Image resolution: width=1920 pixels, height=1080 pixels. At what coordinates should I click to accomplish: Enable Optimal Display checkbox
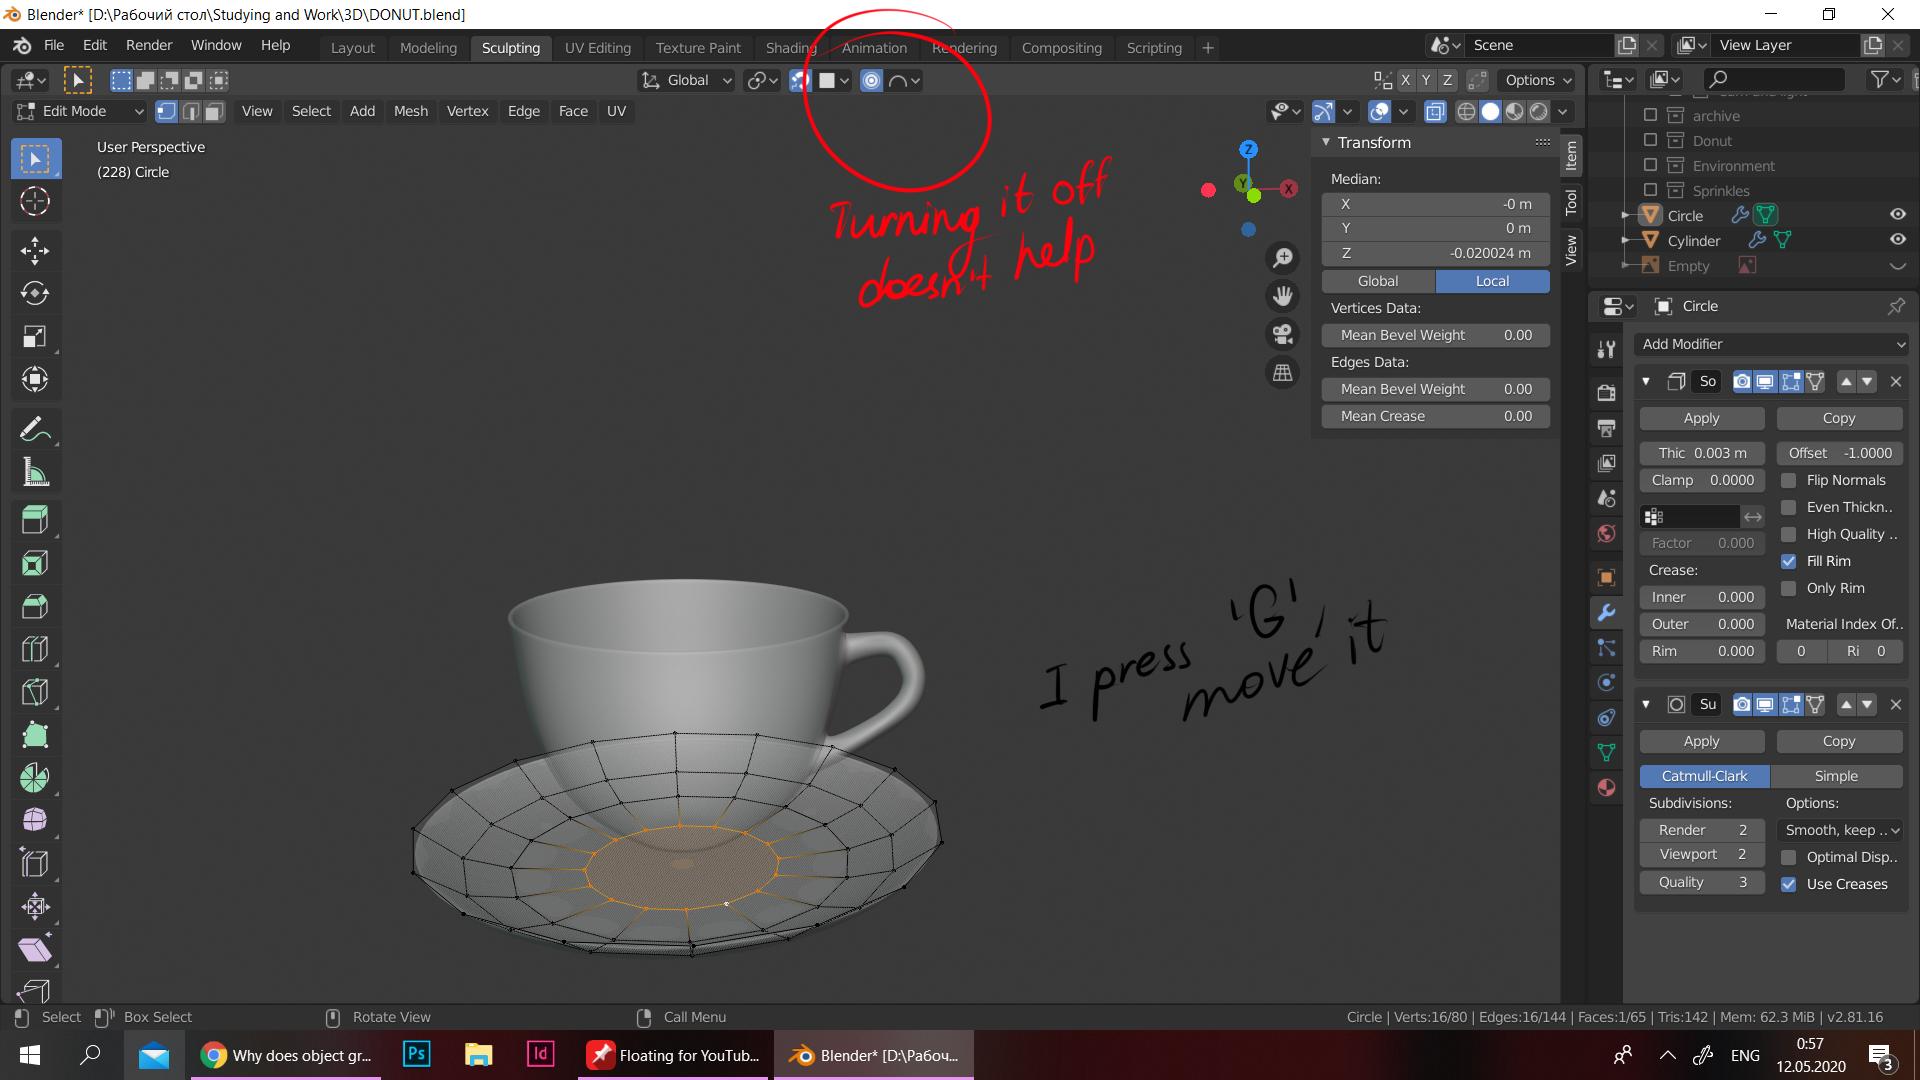[x=1788, y=857]
